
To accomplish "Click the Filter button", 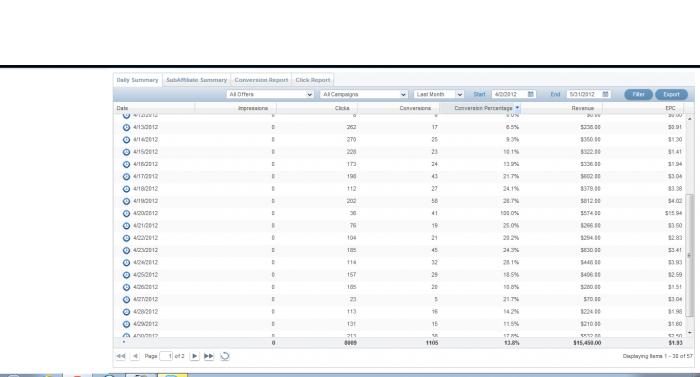I will 638,94.
